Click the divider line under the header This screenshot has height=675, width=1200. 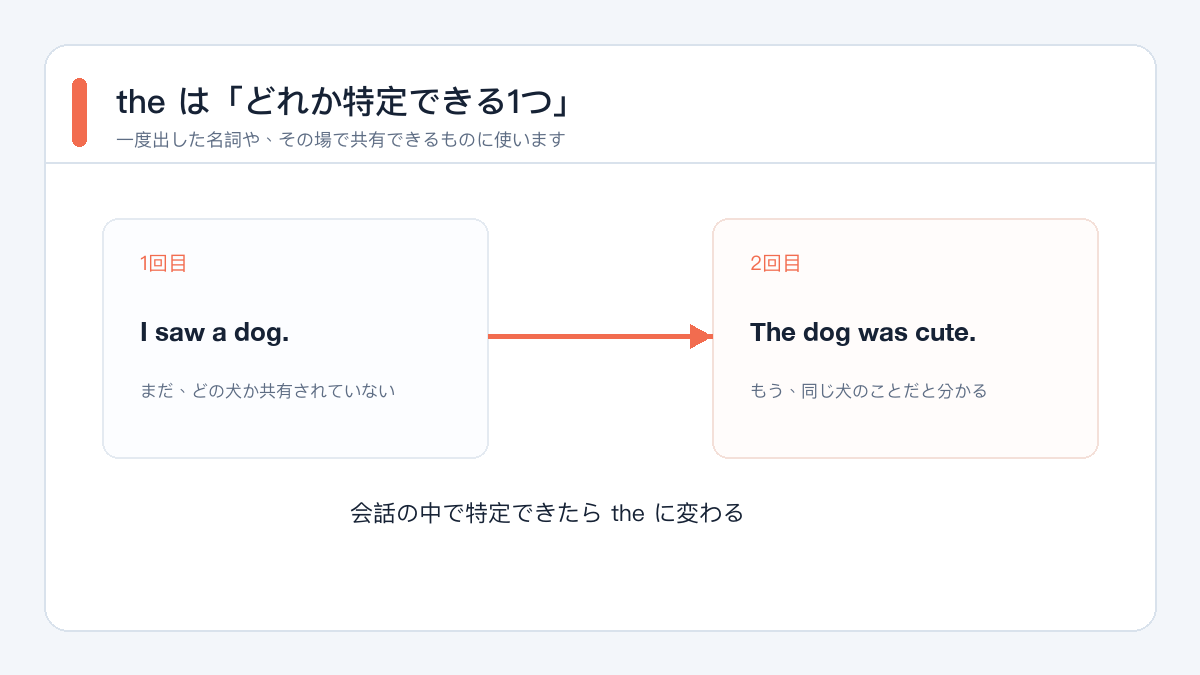(x=600, y=162)
